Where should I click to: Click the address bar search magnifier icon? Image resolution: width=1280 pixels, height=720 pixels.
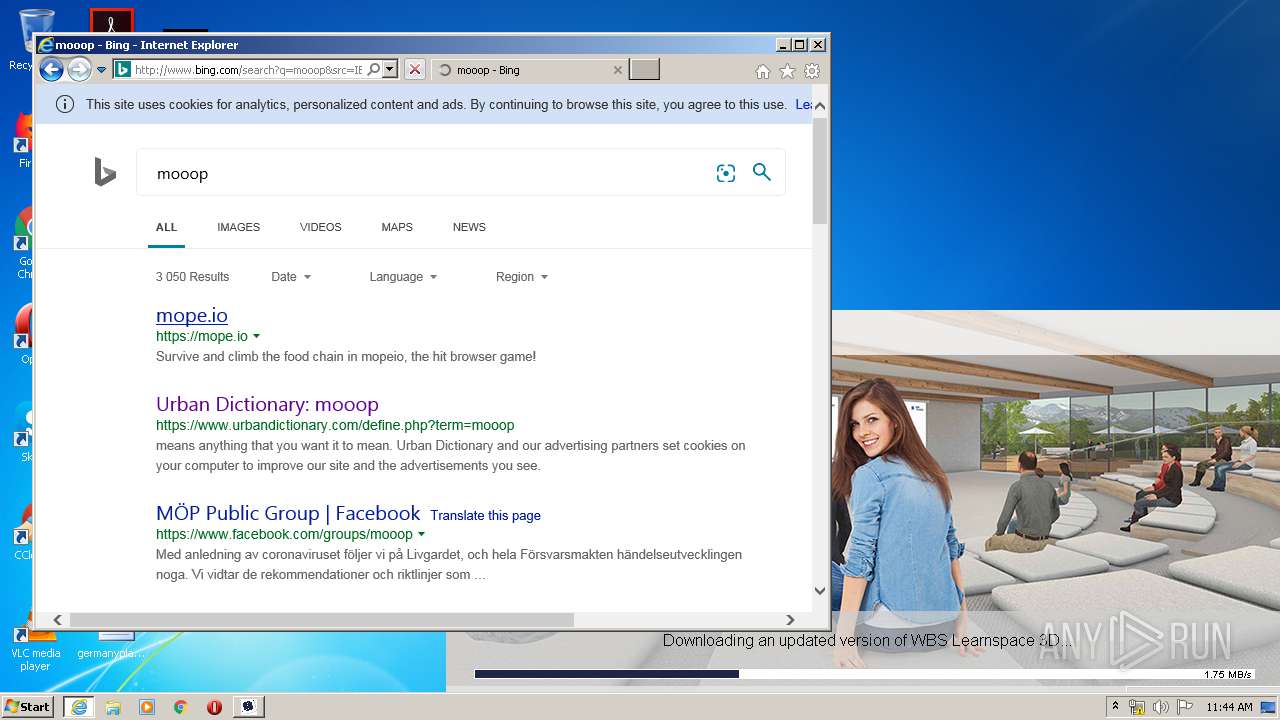374,70
